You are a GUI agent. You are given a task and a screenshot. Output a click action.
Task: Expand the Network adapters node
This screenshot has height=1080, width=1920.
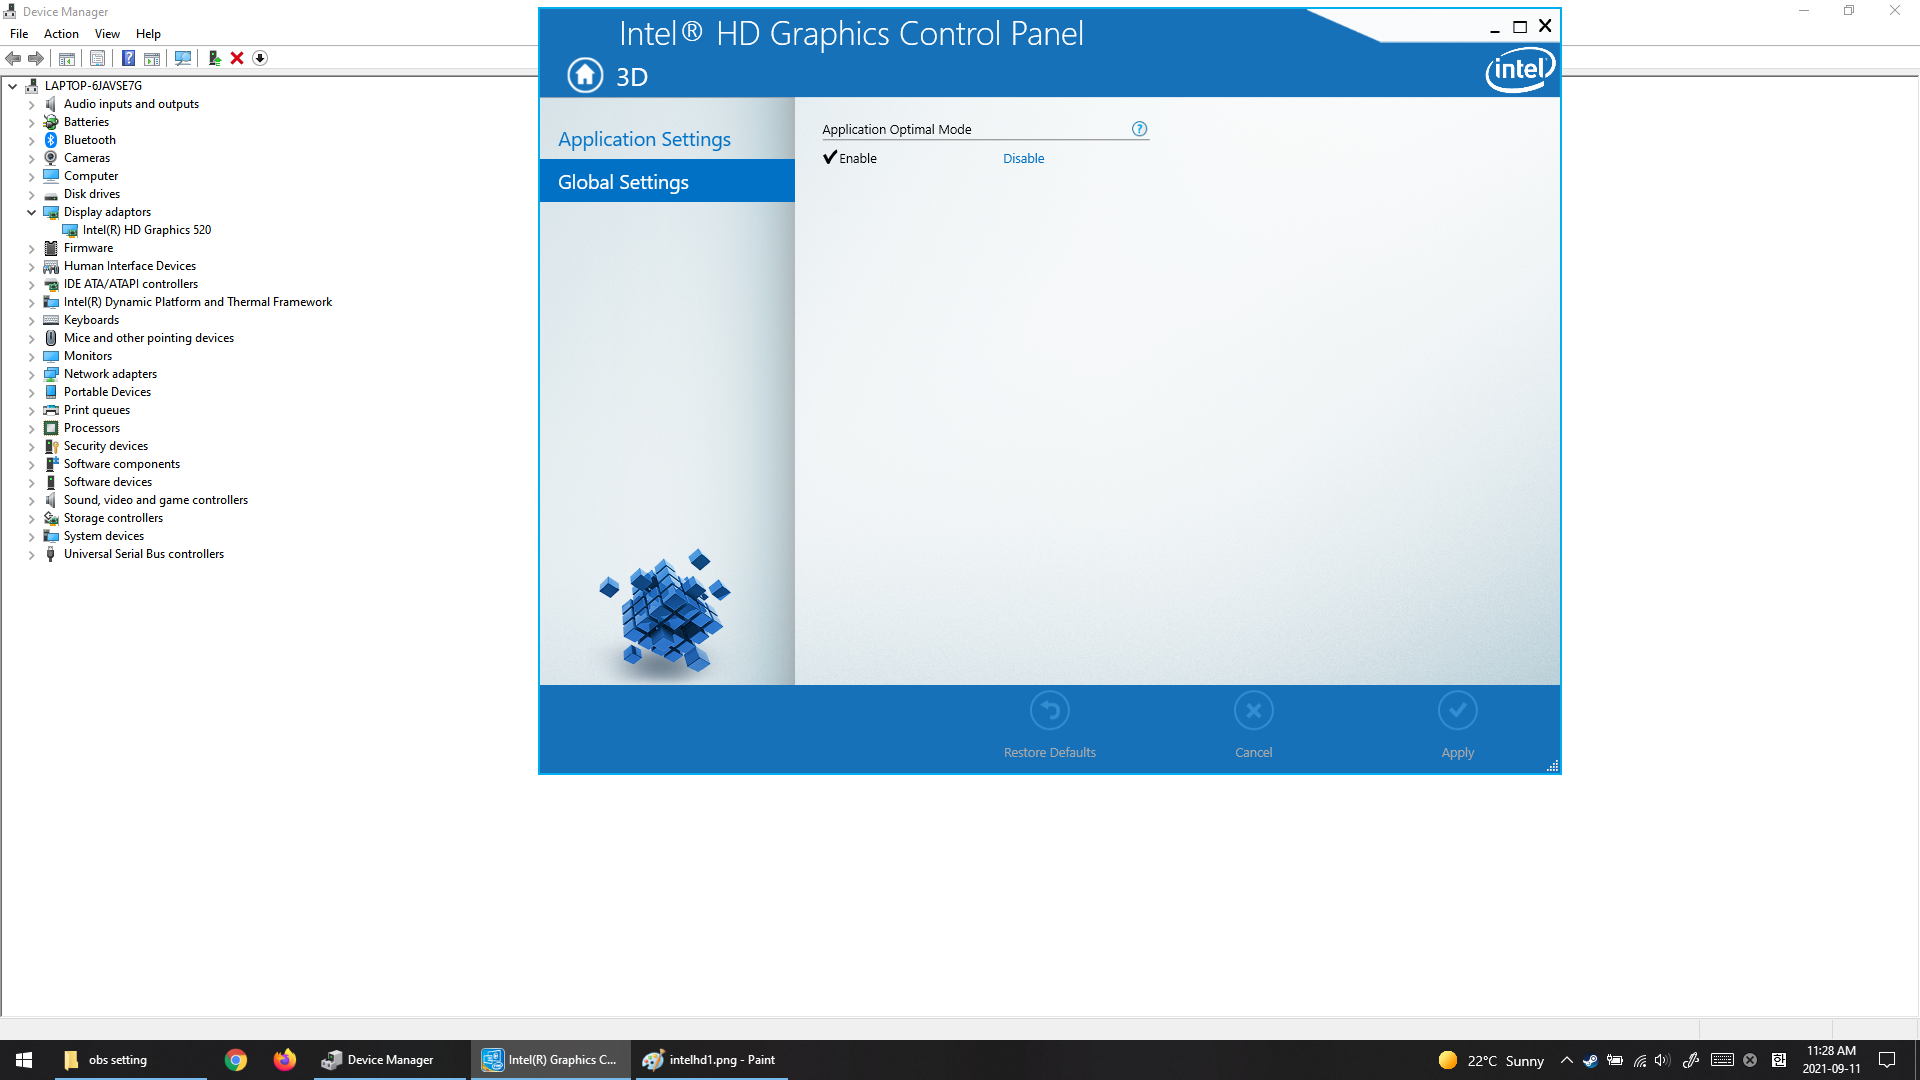coord(31,374)
